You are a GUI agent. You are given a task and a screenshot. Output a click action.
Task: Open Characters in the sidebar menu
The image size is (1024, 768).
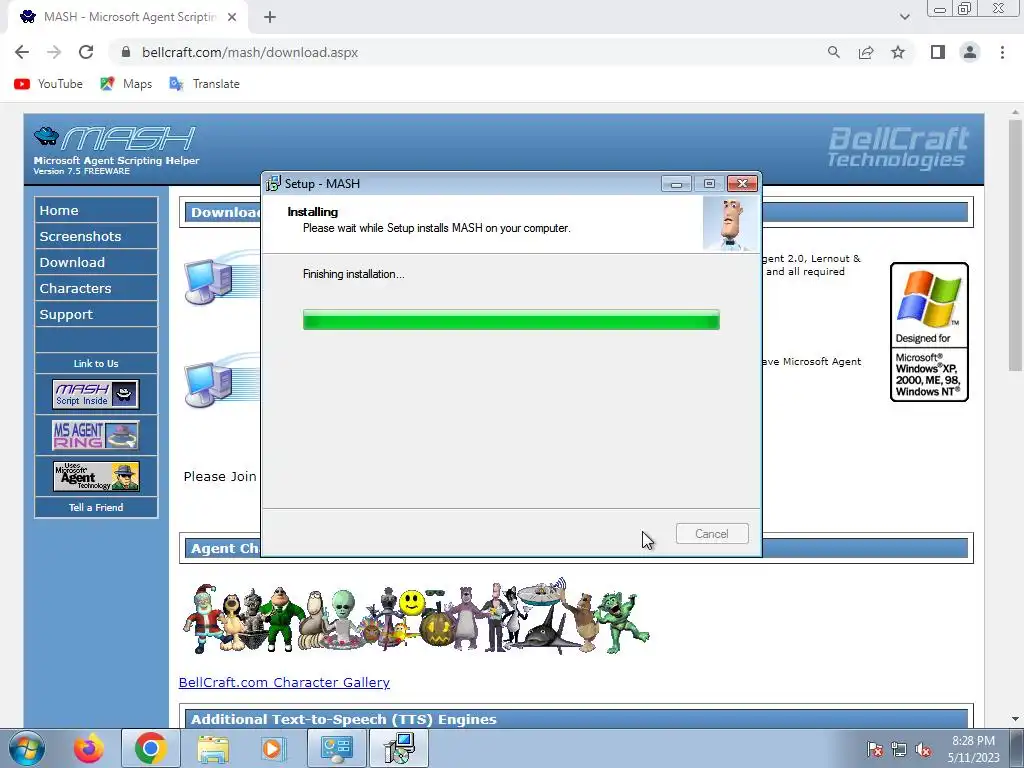coord(96,289)
